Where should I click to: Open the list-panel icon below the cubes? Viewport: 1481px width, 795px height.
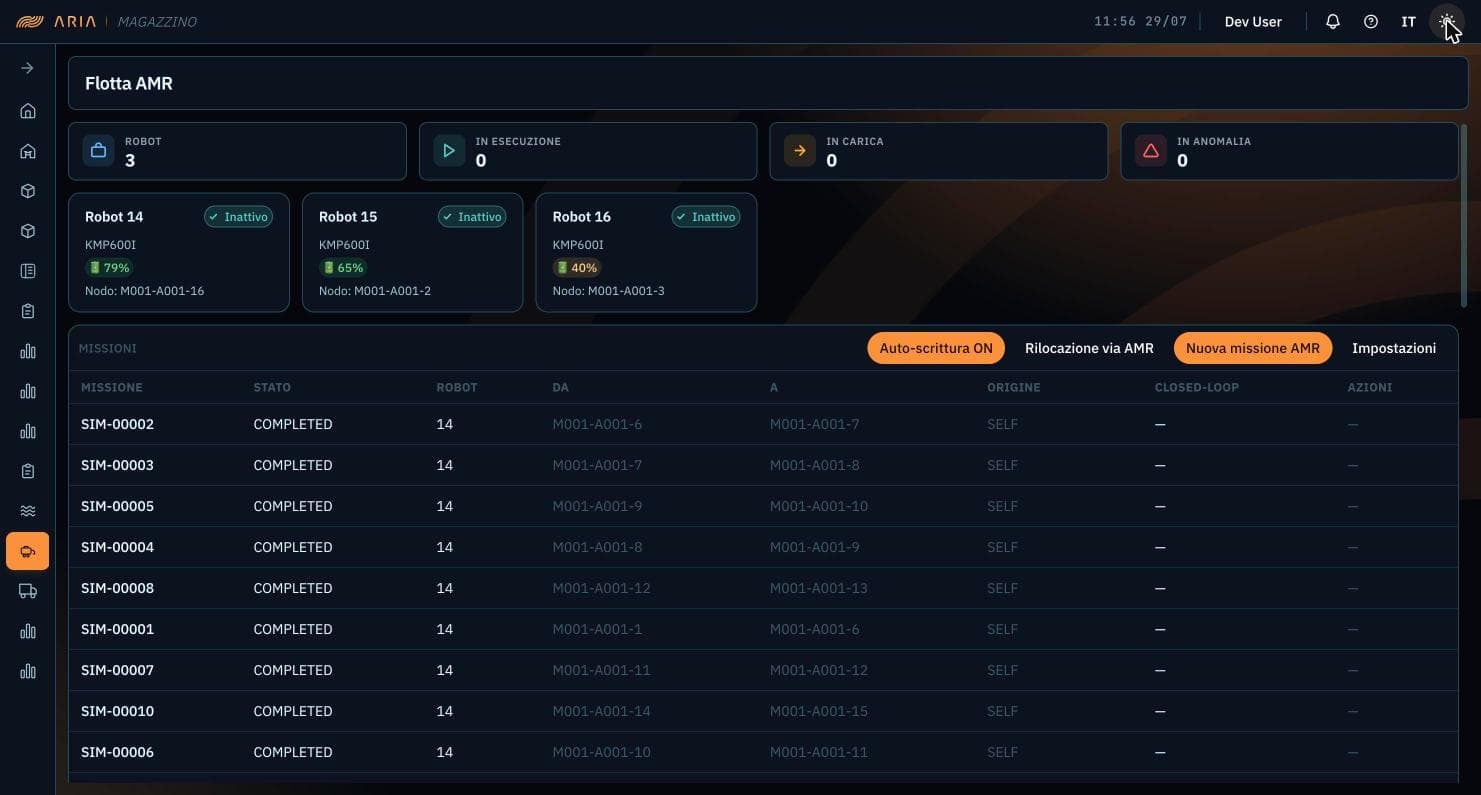click(28, 271)
